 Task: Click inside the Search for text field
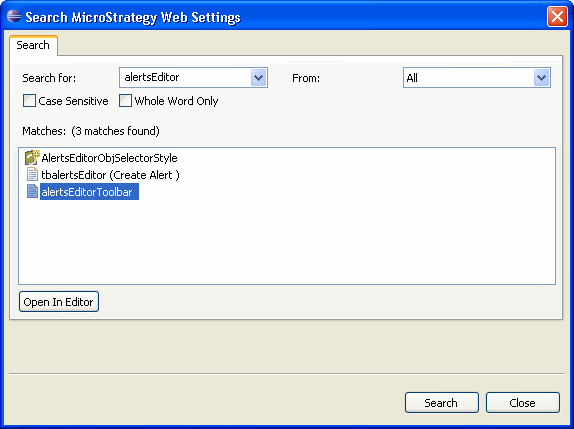coord(185,78)
